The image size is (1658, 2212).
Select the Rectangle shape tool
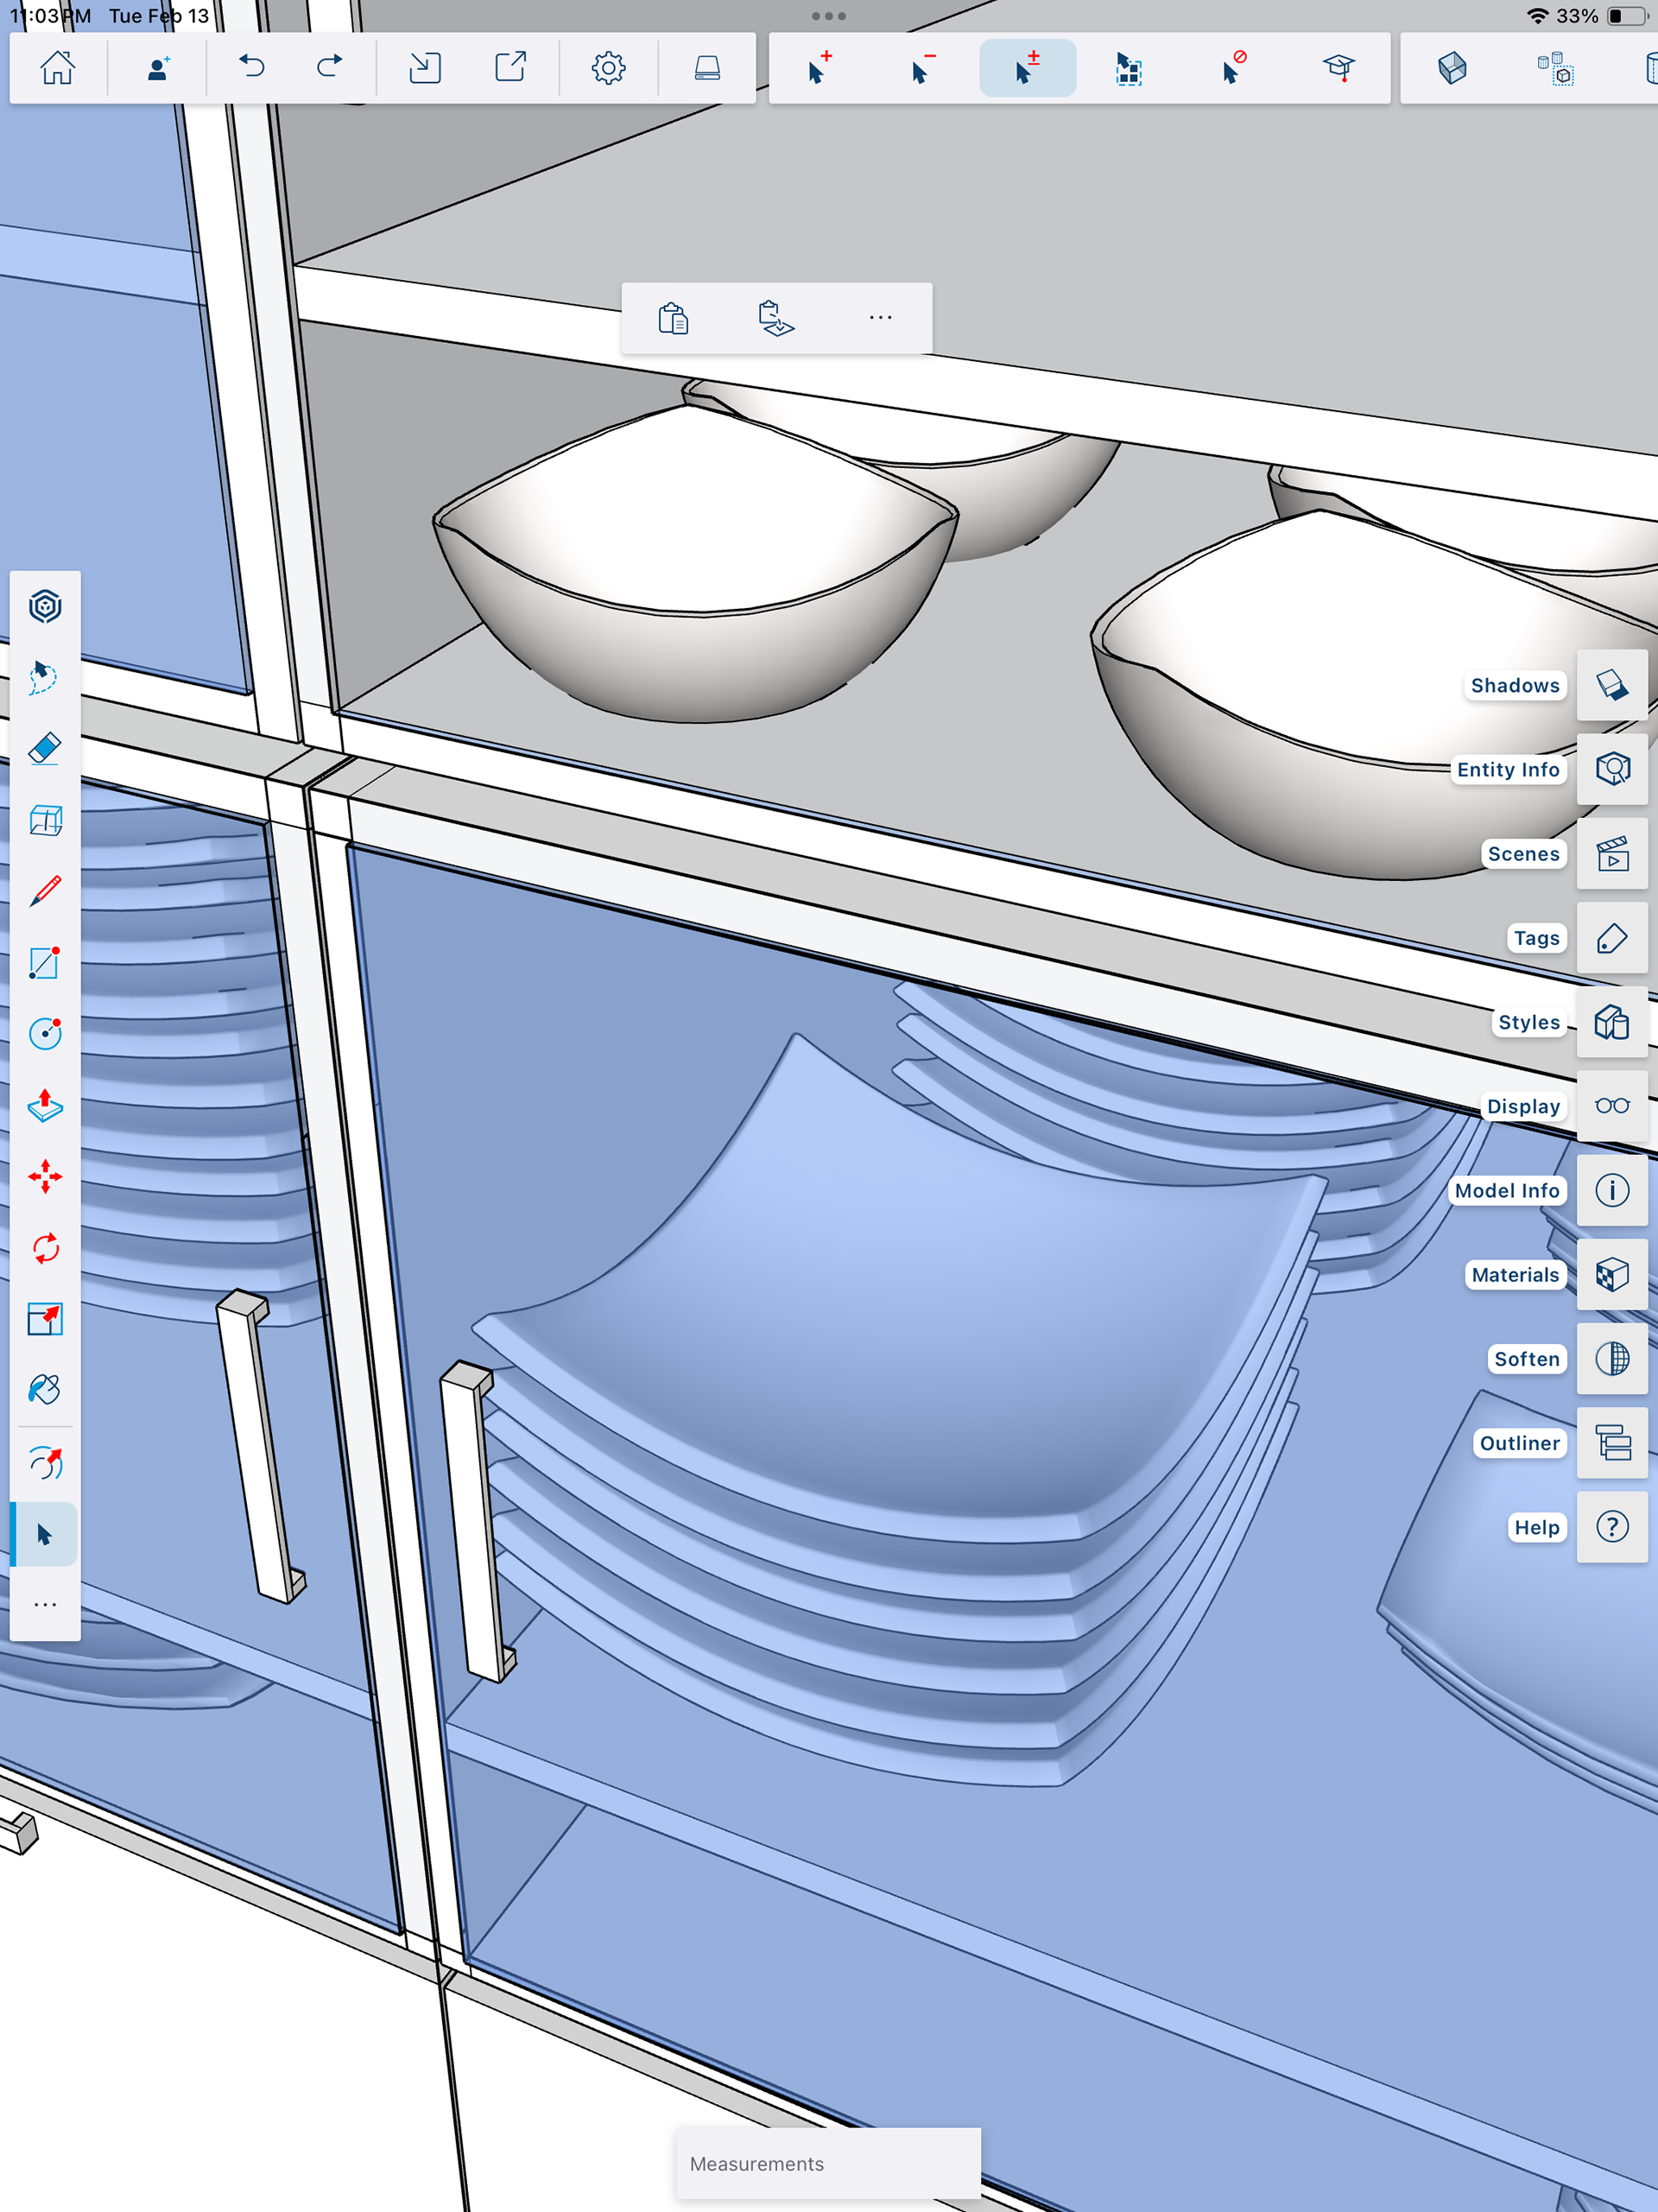tap(45, 962)
